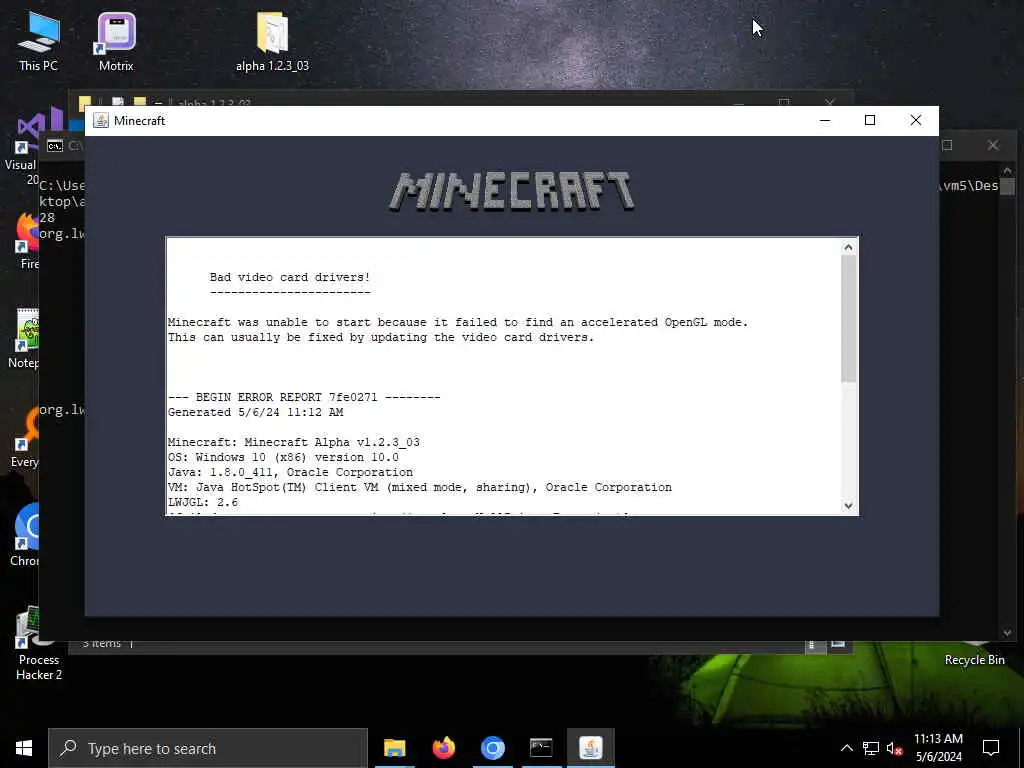
Task: Click the Java icon in Minecraft title bar
Action: [x=101, y=120]
